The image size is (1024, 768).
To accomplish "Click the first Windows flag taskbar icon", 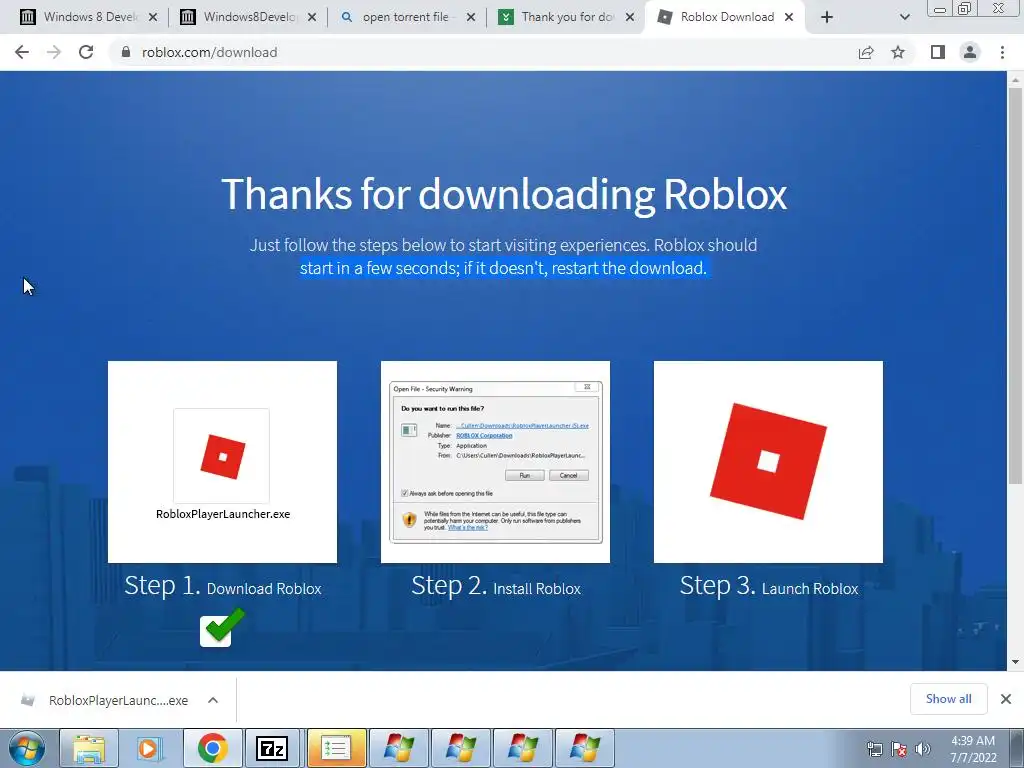I will [399, 748].
